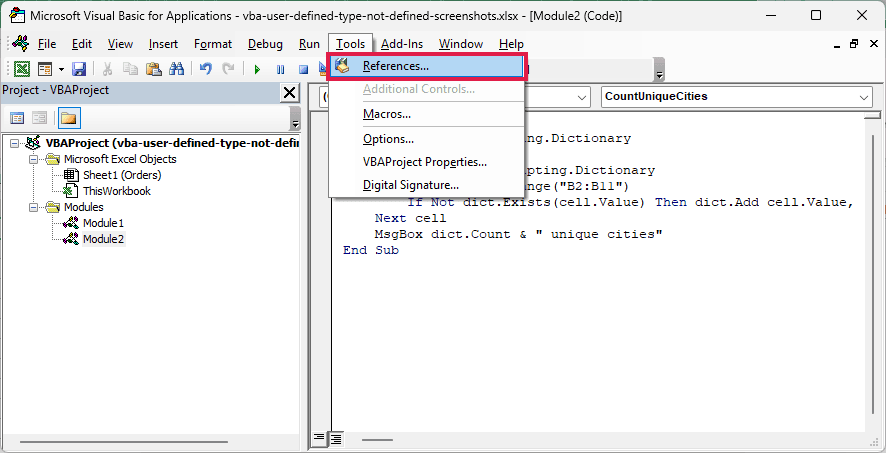The width and height of the screenshot is (886, 453).
Task: Switch to Procedure View button
Action: (319, 438)
